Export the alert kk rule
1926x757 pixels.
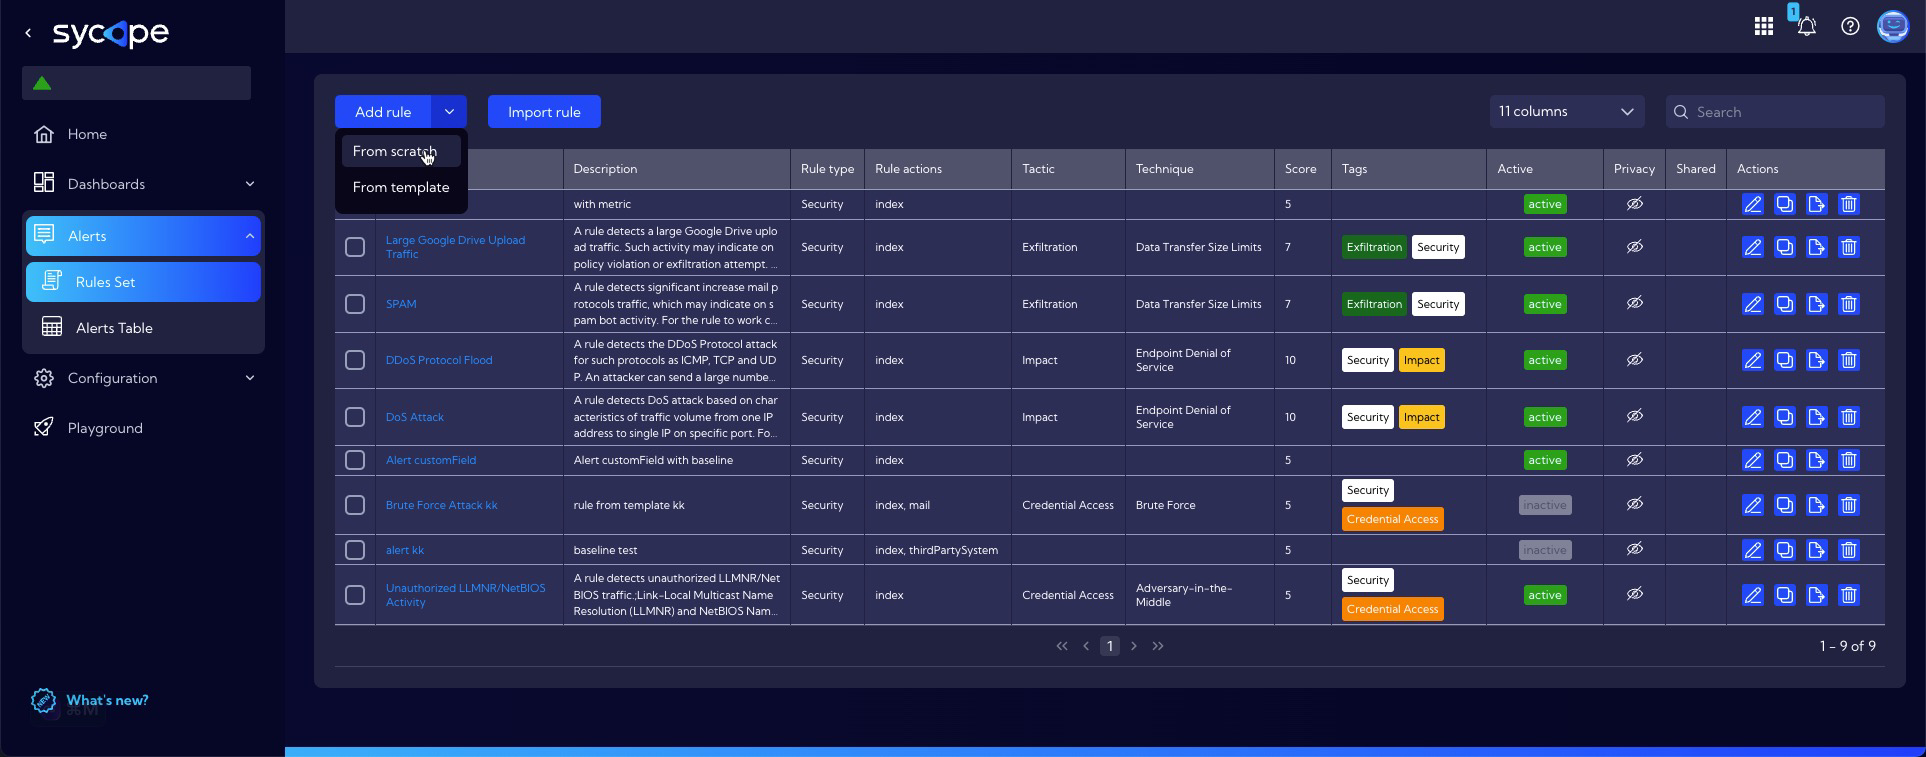coord(1817,550)
